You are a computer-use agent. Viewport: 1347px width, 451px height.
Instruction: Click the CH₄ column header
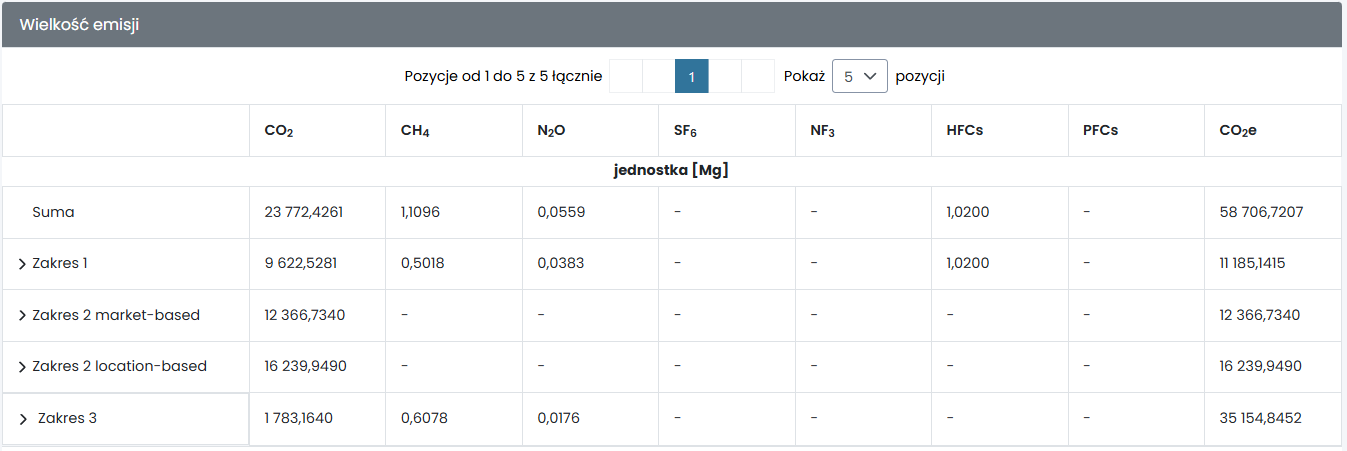point(415,131)
